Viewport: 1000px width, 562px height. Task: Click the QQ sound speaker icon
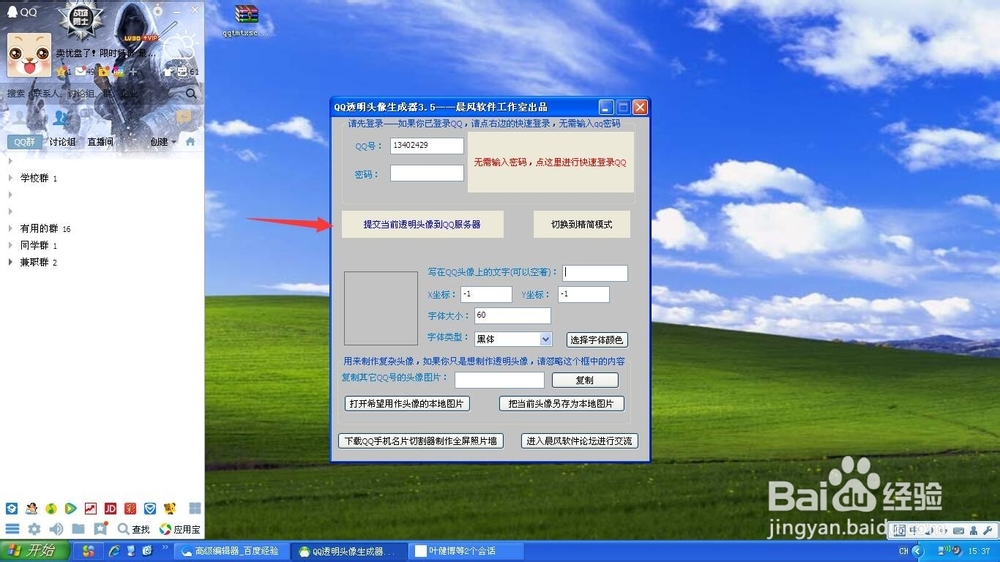[x=56, y=529]
